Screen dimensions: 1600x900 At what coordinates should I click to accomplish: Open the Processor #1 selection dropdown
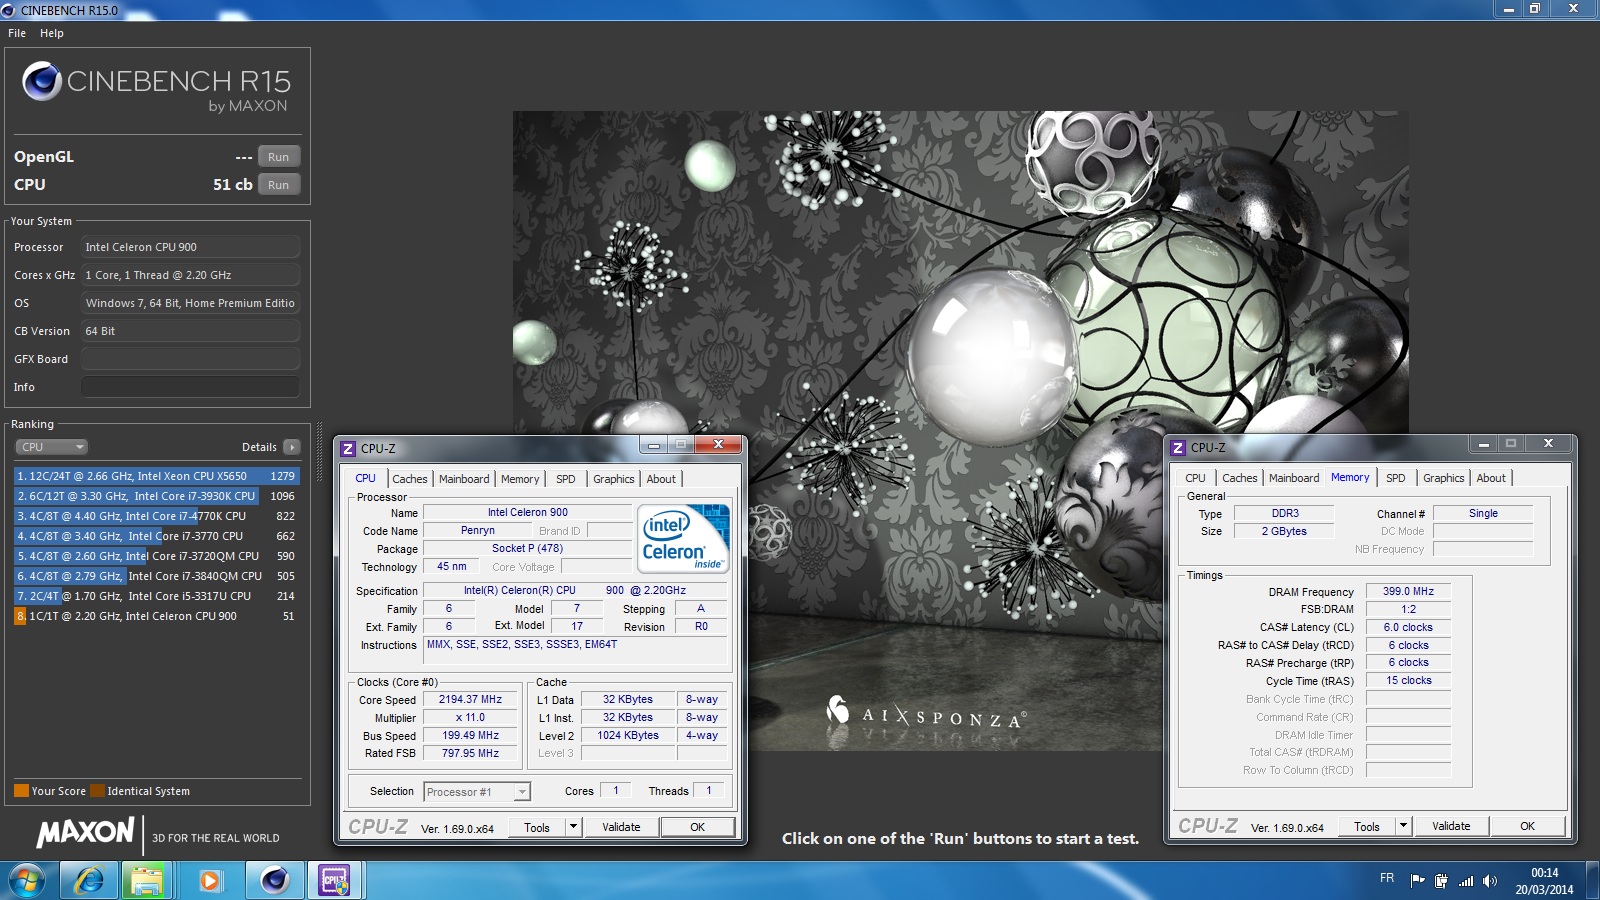pyautogui.click(x=477, y=792)
